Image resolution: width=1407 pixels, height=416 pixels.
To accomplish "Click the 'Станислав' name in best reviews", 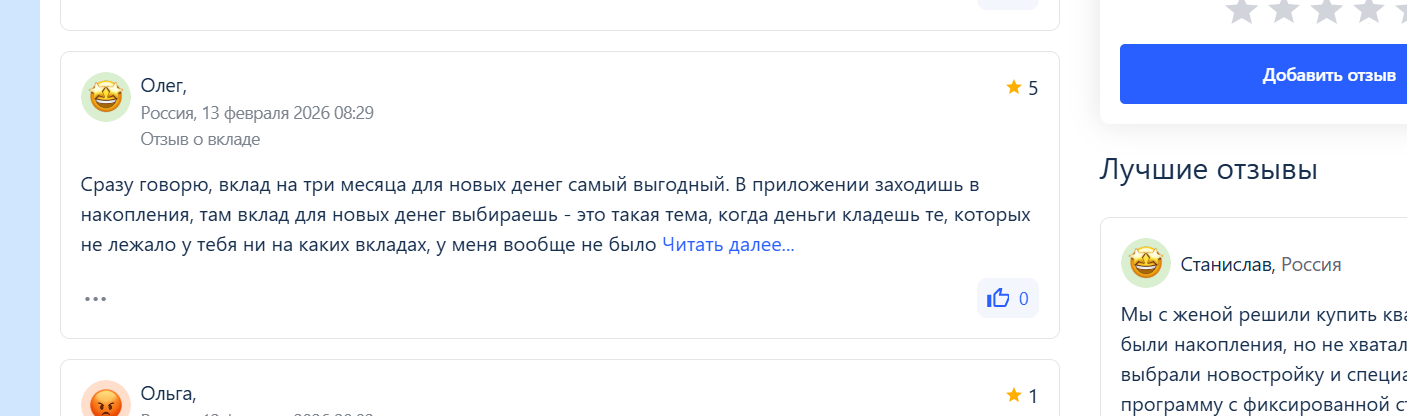I will [x=1226, y=264].
